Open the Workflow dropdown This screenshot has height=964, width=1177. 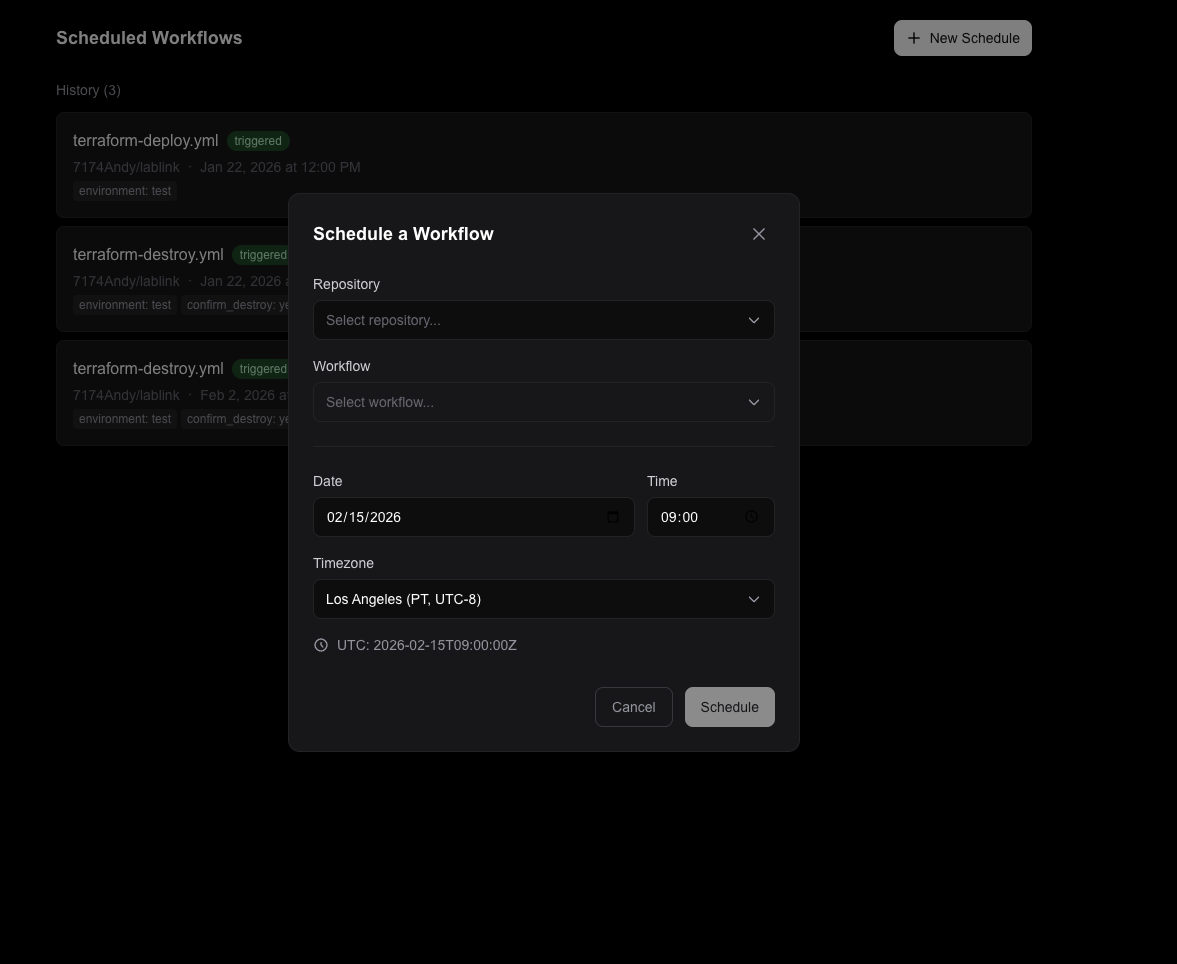544,402
